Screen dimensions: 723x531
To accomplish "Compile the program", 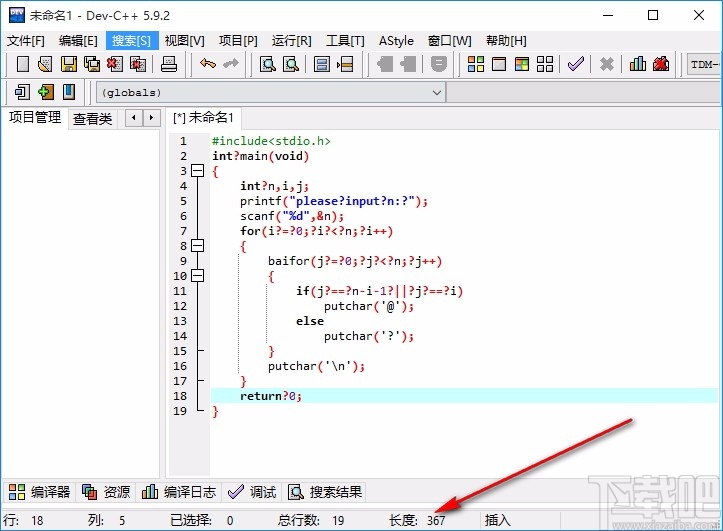I will pyautogui.click(x=476, y=64).
